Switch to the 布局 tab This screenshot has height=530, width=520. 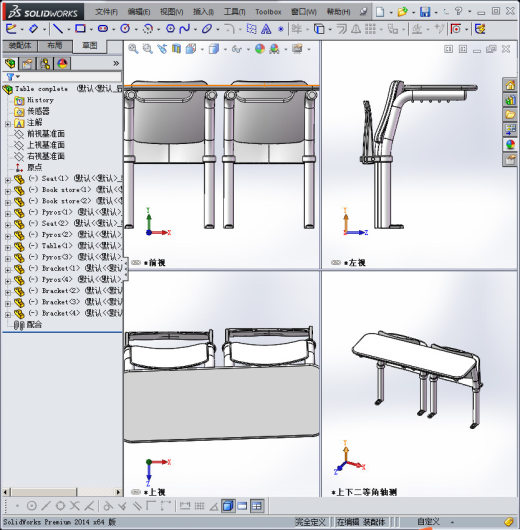55,46
